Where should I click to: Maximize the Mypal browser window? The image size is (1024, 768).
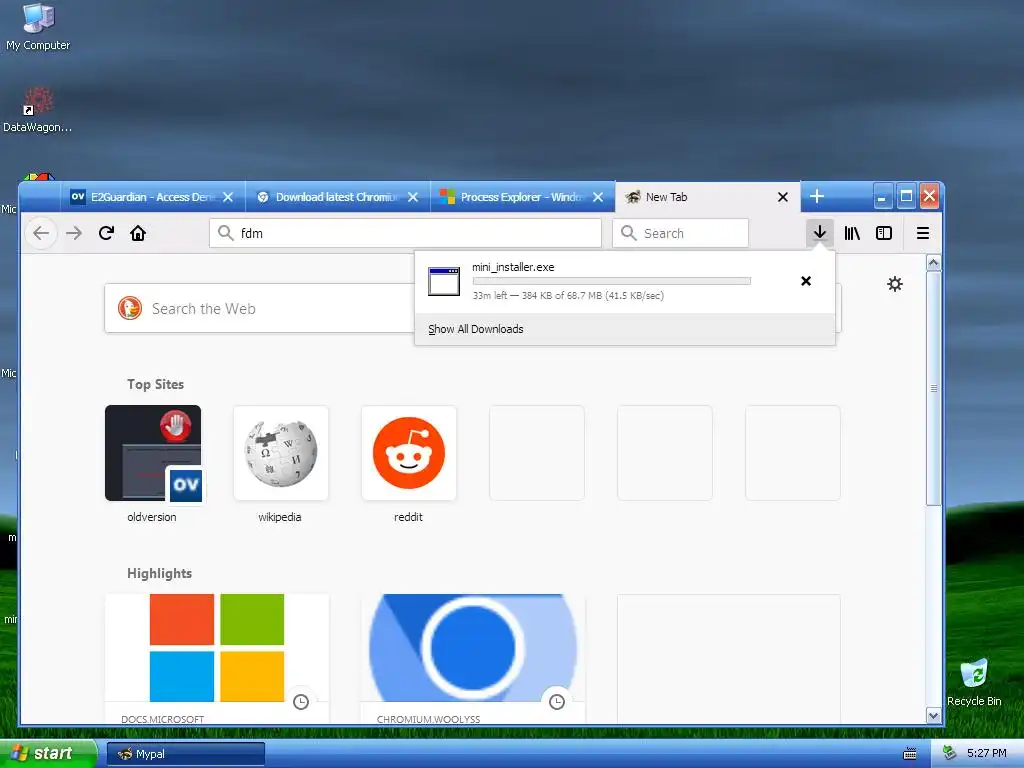[x=906, y=197]
